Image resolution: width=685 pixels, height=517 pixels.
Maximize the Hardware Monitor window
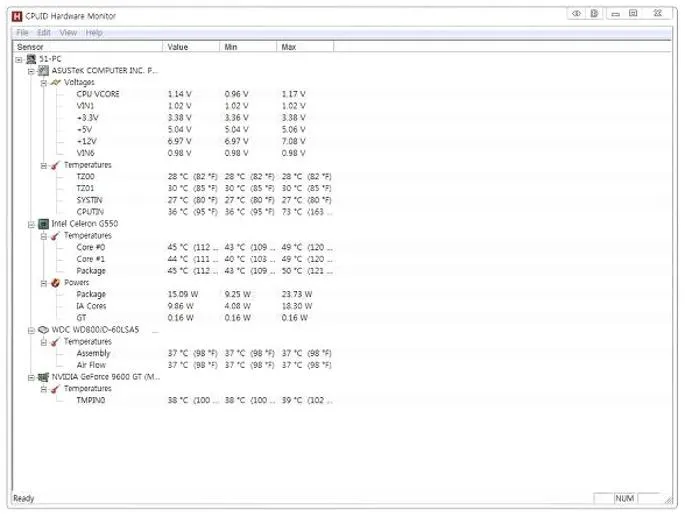633,14
